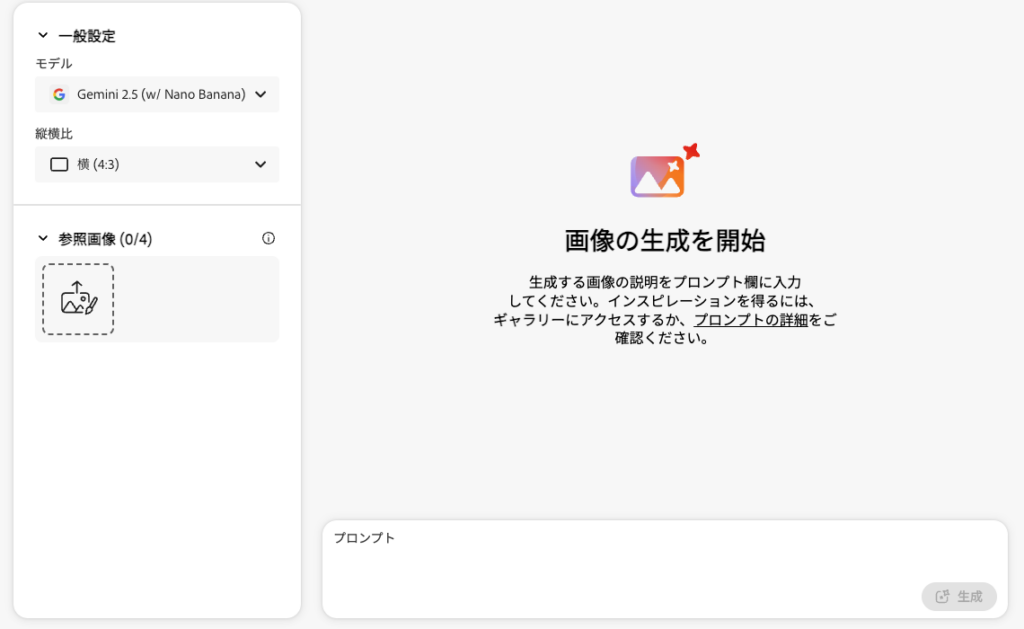Click the gradient picture icon in the center
1024x629 pixels.
click(656, 177)
